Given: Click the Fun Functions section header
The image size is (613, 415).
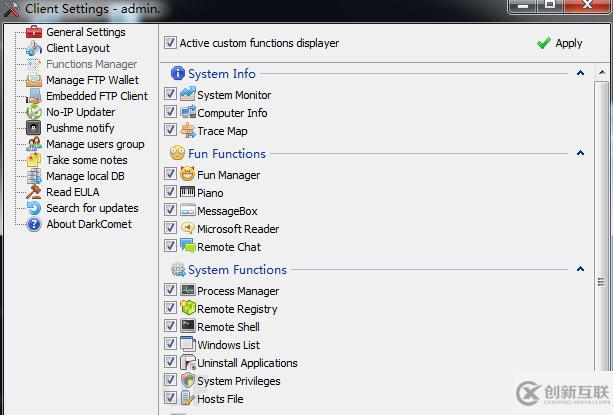Looking at the screenshot, I should (x=227, y=154).
